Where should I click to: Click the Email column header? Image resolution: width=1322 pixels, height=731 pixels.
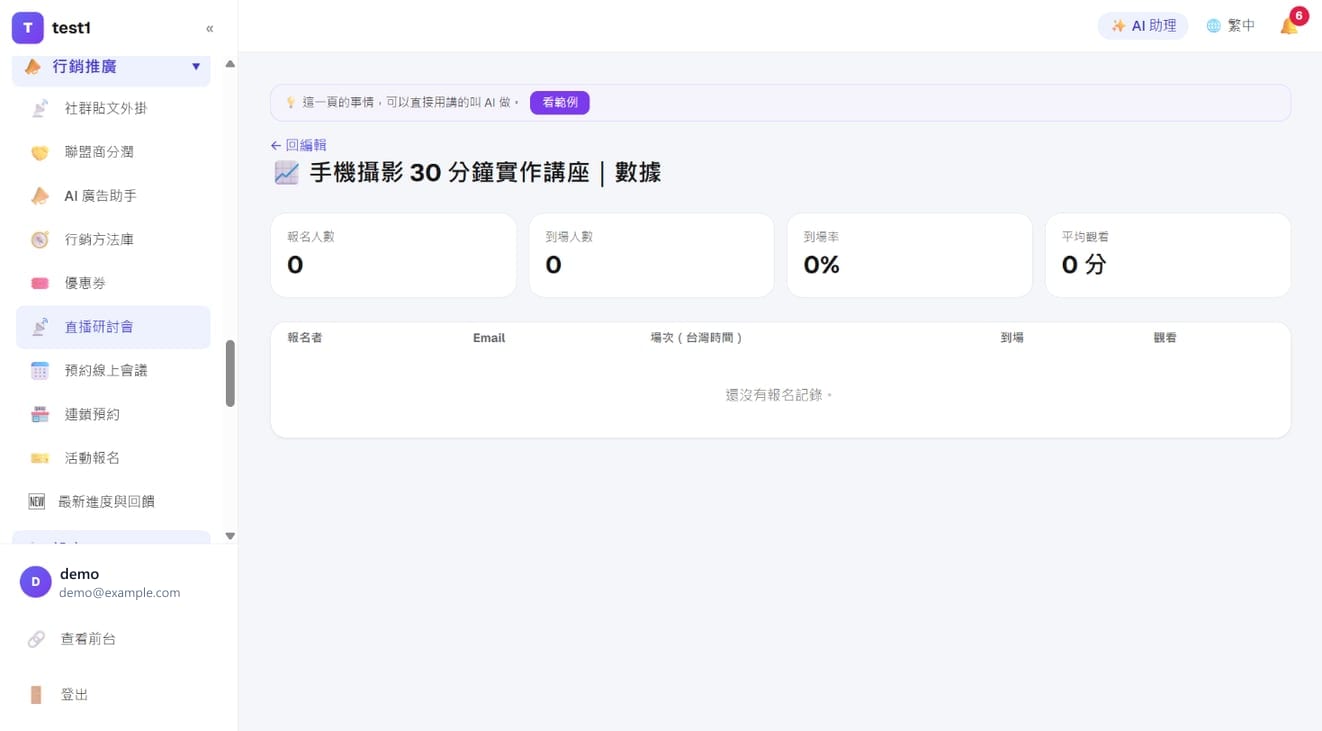click(489, 338)
